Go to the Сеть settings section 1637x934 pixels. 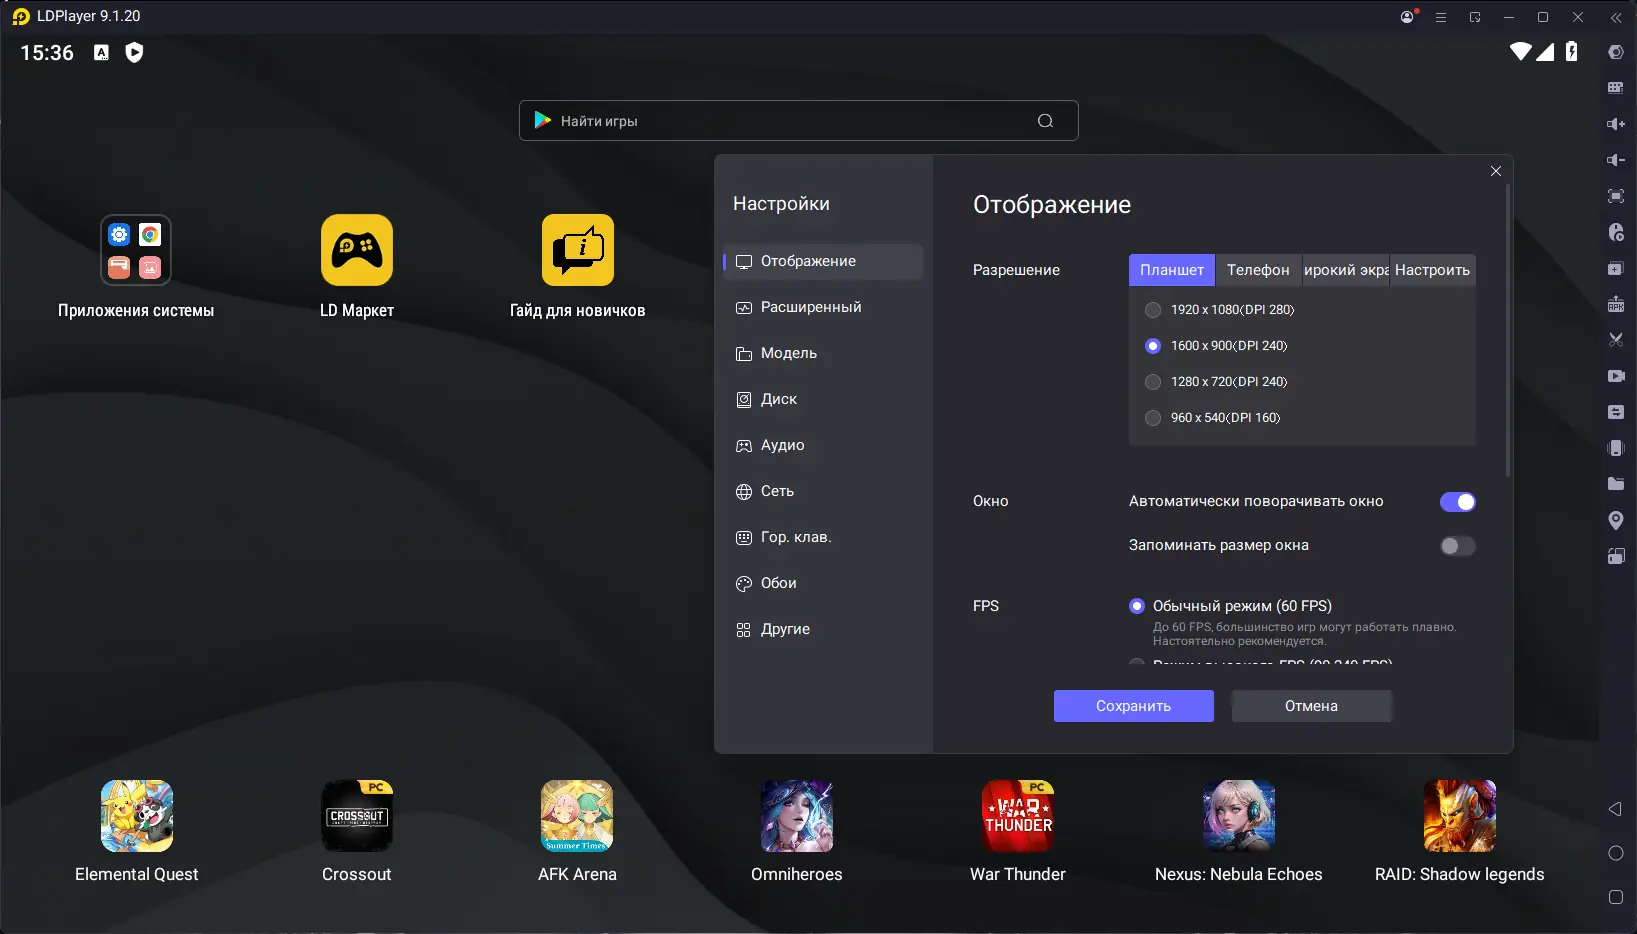[823, 492]
